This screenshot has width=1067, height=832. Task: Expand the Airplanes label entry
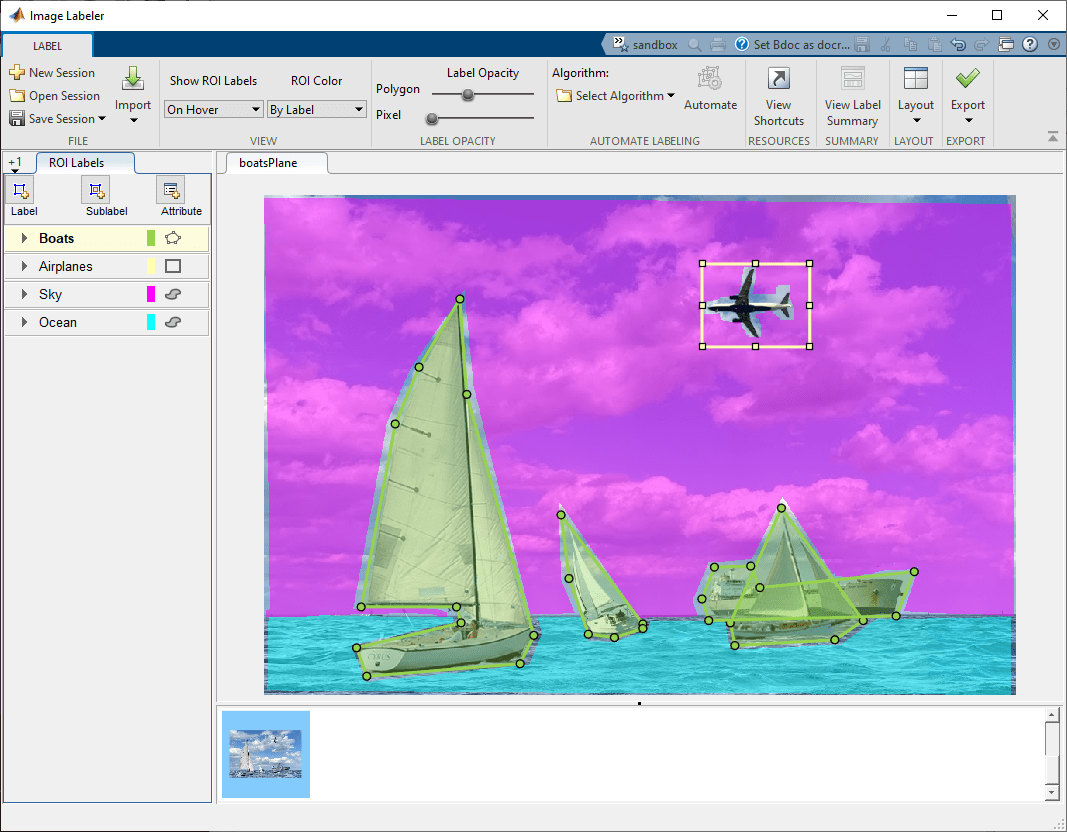(x=24, y=267)
